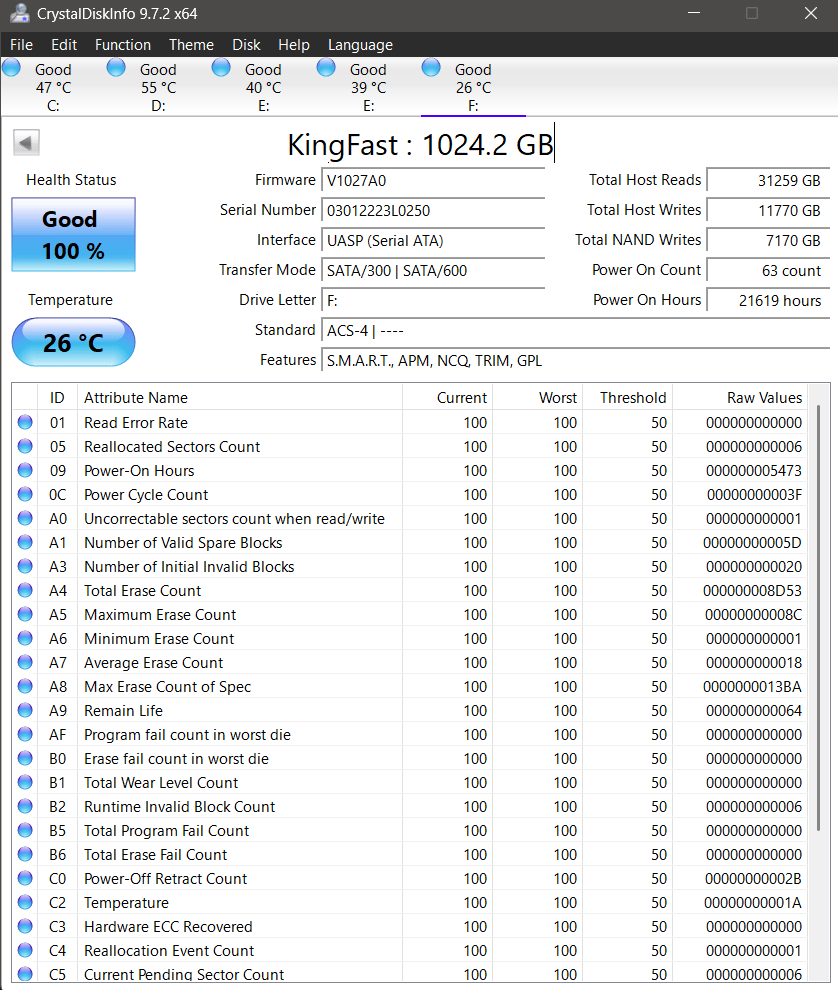Screen dimensions: 838x990
Task: Click the Max Erase Count of Spec row
Action: (410, 686)
